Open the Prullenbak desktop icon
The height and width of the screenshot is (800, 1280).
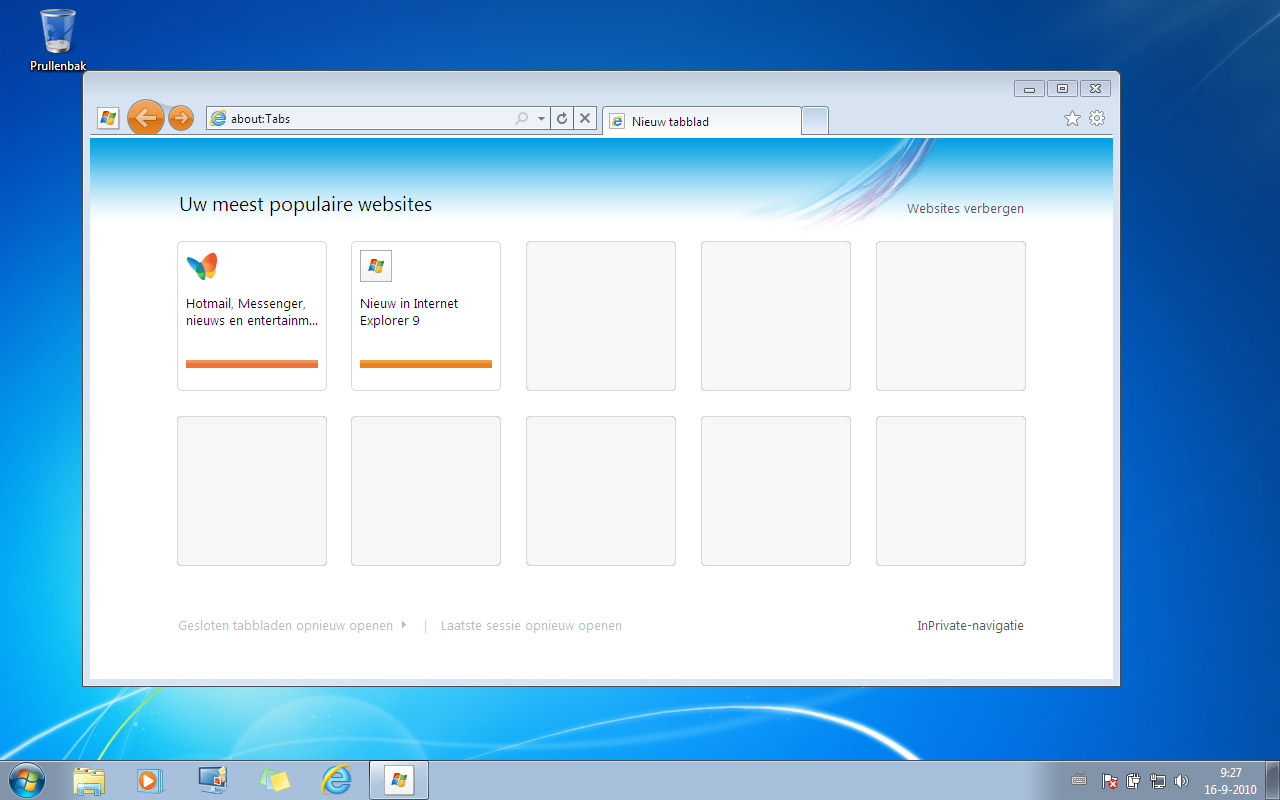[58, 40]
